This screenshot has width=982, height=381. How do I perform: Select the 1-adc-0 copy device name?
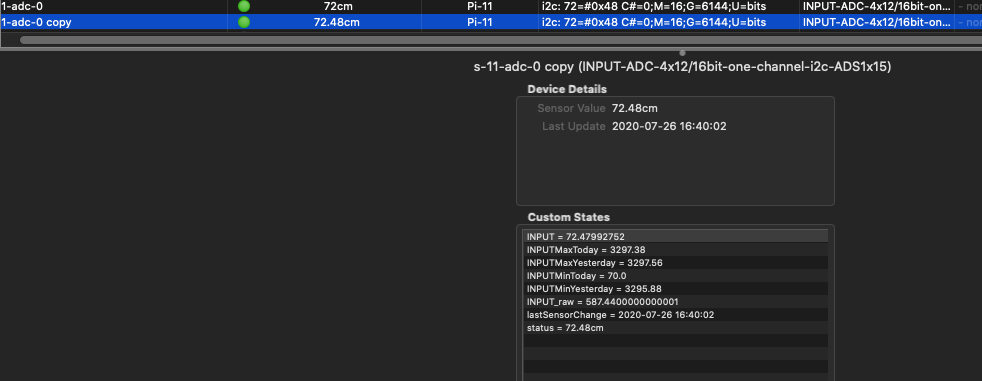[x=36, y=23]
